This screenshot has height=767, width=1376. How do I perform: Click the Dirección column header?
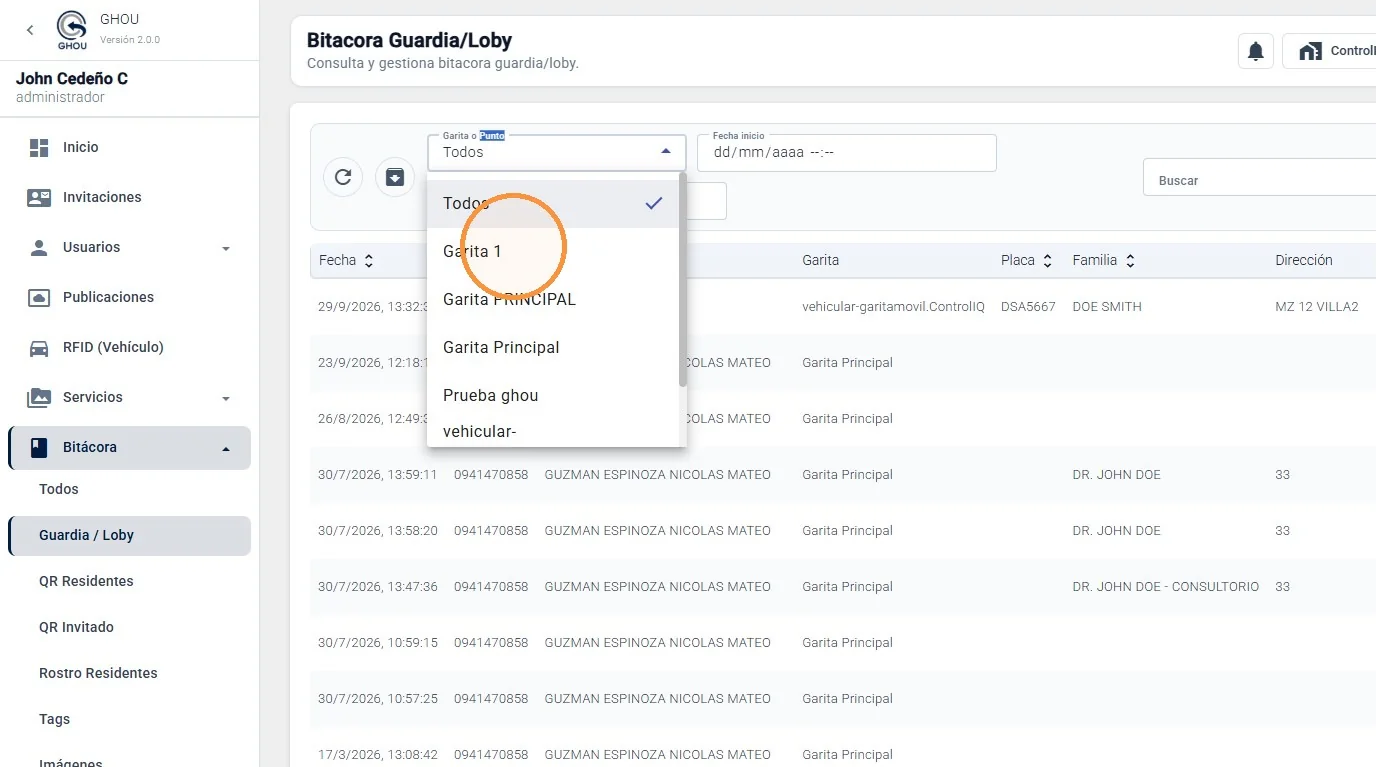(x=1304, y=260)
